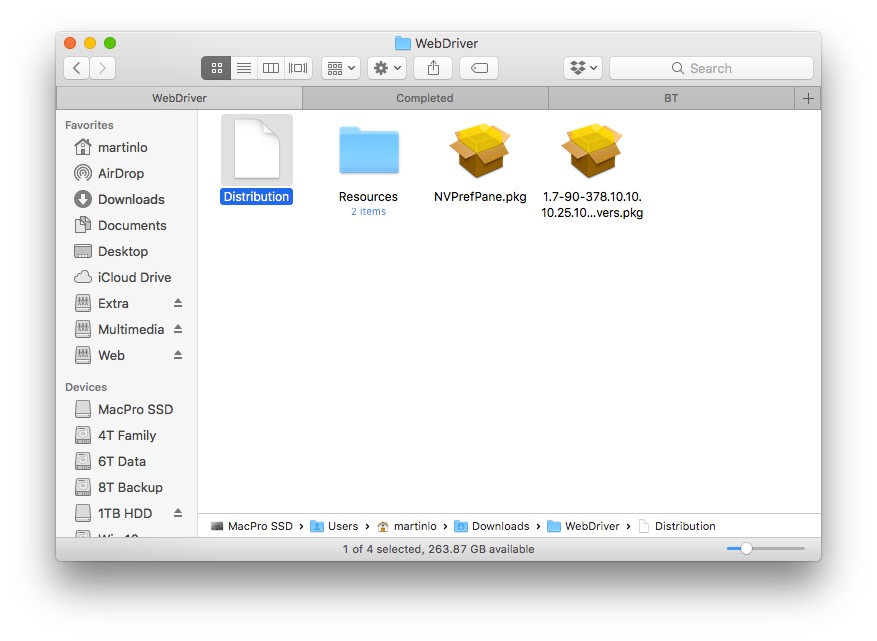Click the Share toolbar button

(x=433, y=68)
